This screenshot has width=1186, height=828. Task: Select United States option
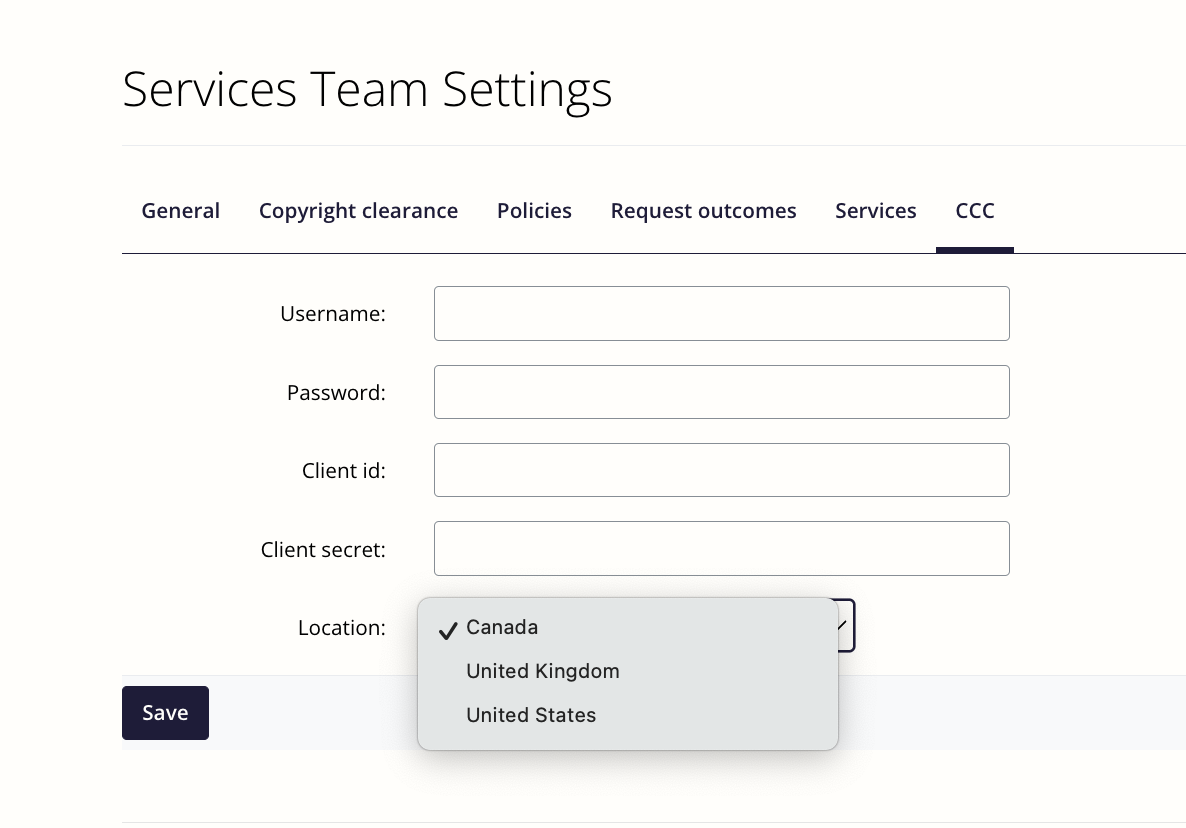(x=628, y=715)
